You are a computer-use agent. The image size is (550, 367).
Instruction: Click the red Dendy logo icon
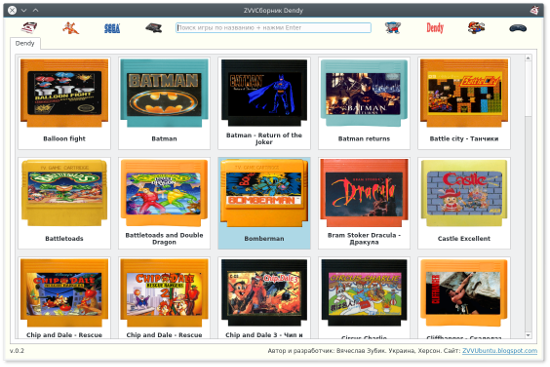point(435,28)
